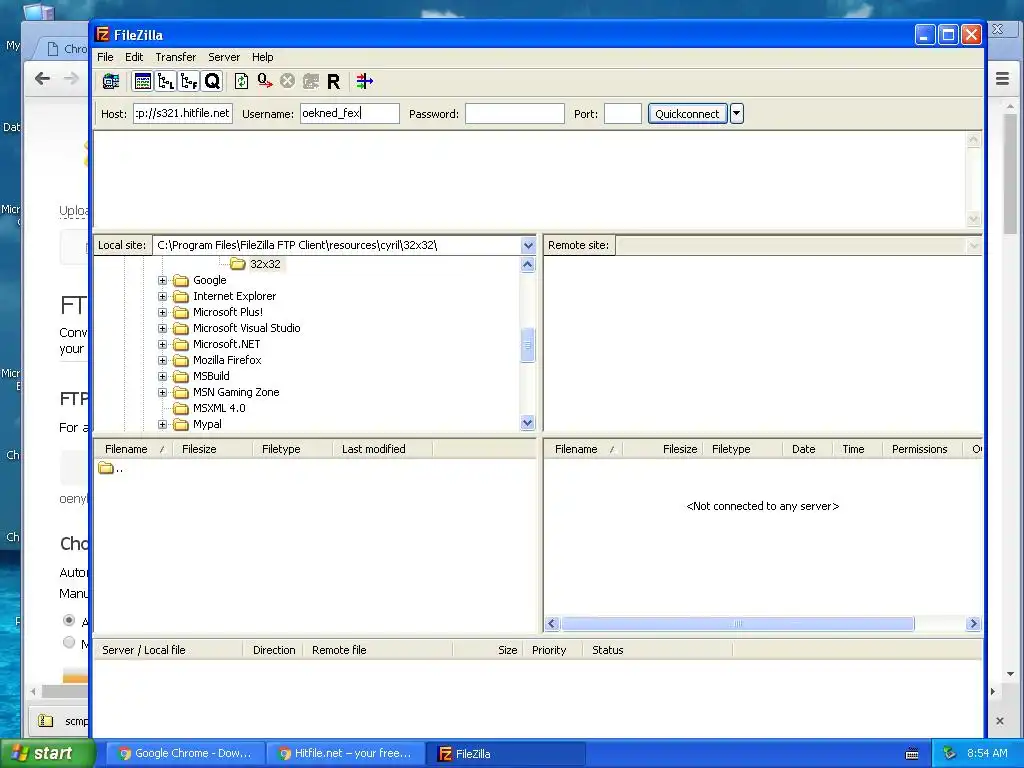This screenshot has height=768, width=1024.
Task: Open the Transfer menu
Action: pos(176,57)
